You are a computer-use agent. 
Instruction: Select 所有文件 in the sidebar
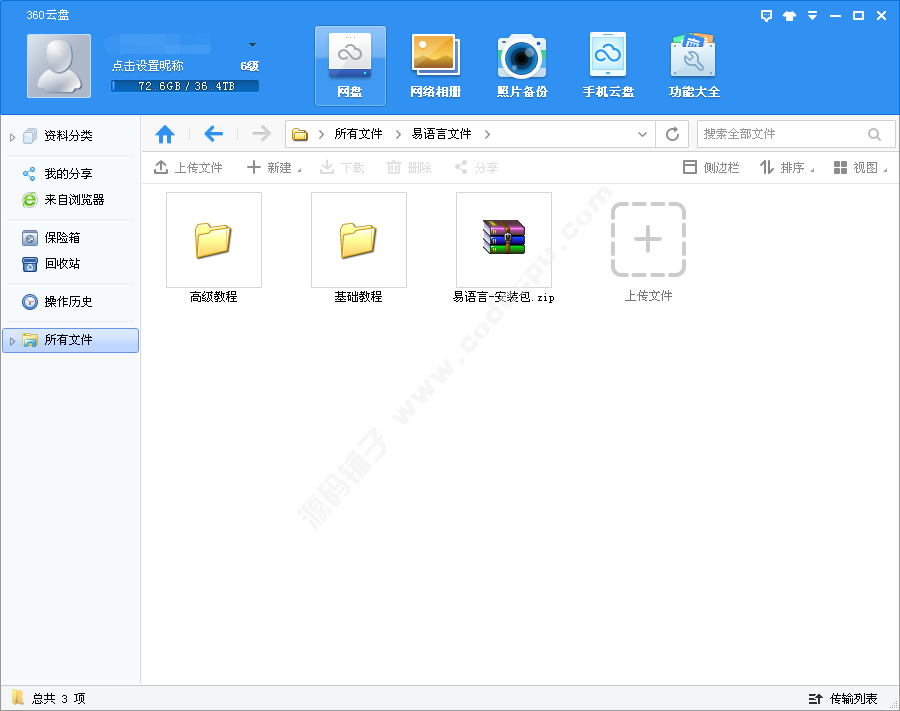[71, 340]
